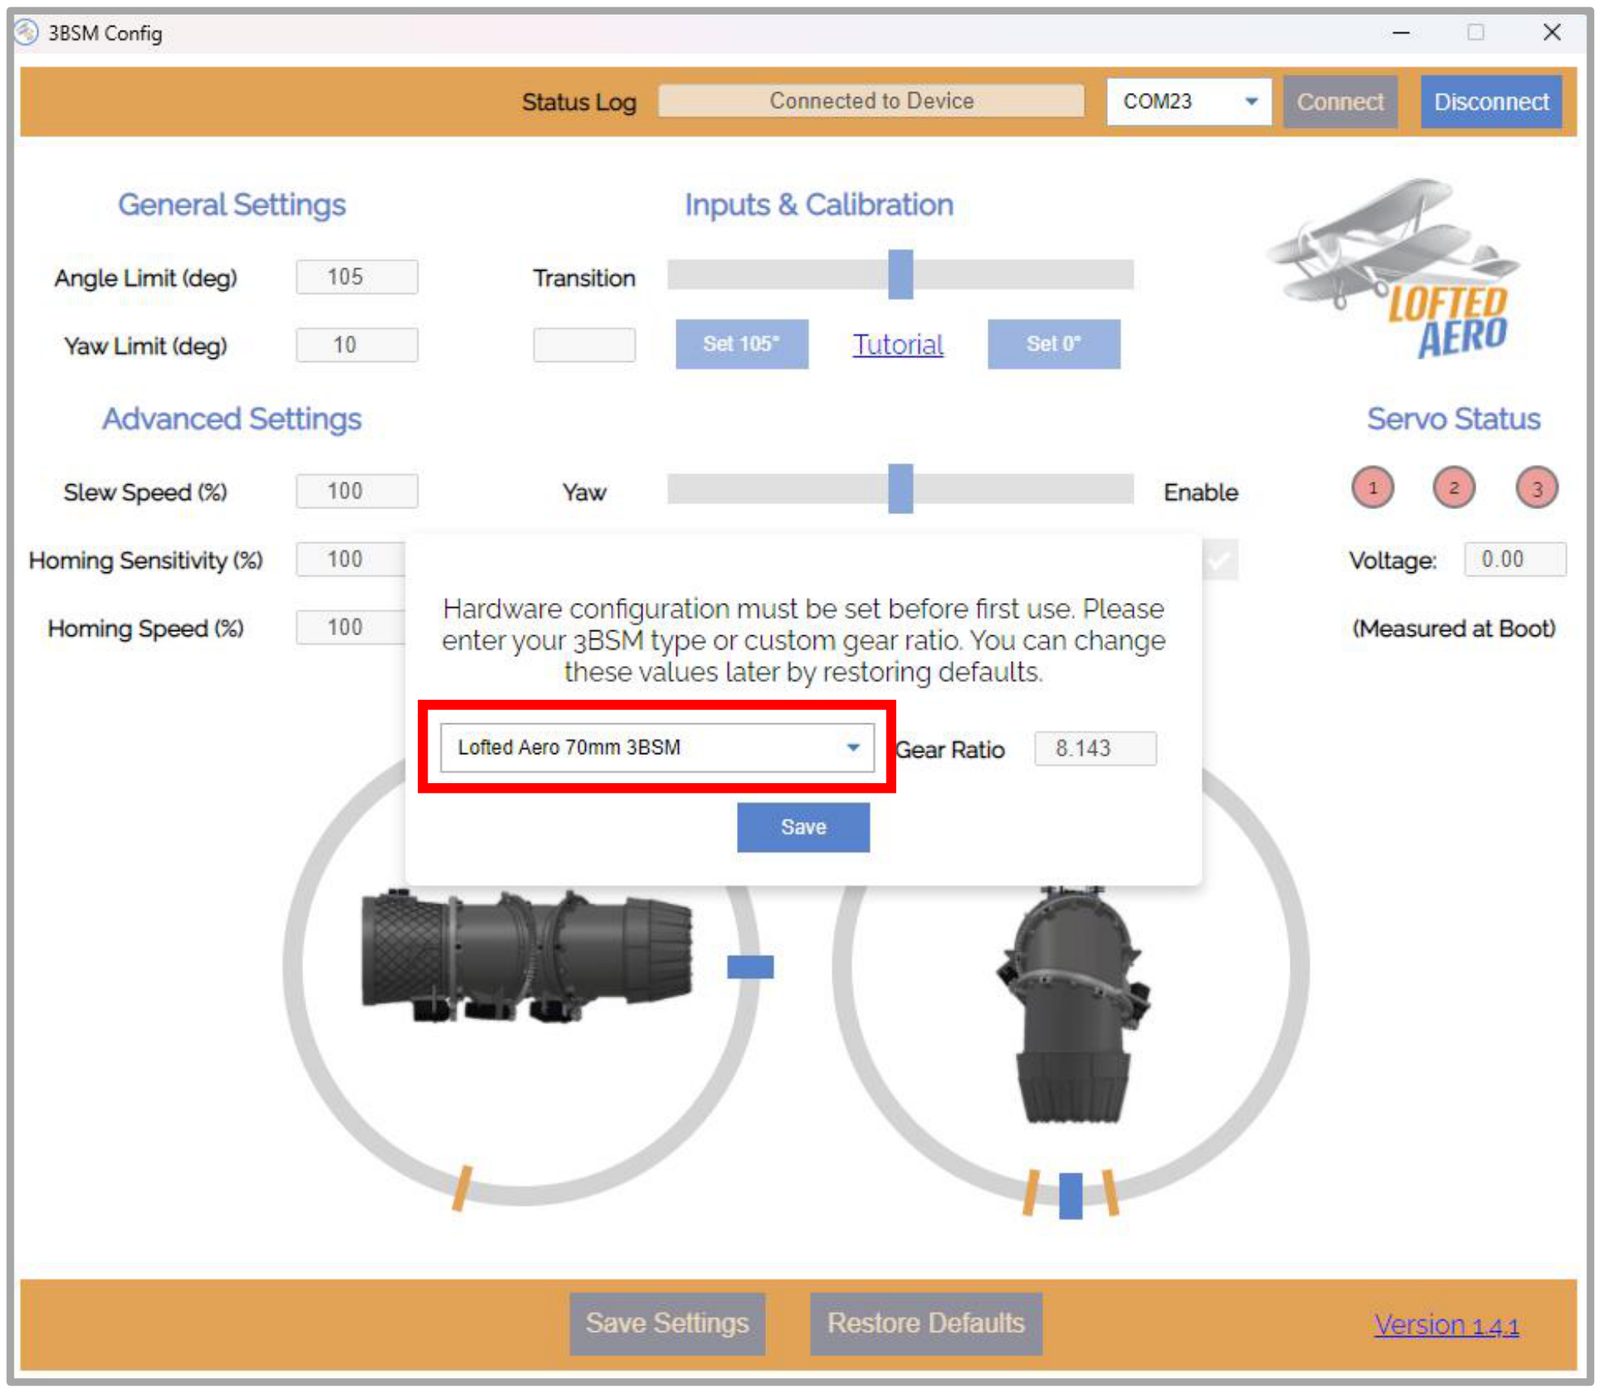This screenshot has height=1395, width=1600.
Task: Click the Set 0° button
Action: pyautogui.click(x=1054, y=344)
